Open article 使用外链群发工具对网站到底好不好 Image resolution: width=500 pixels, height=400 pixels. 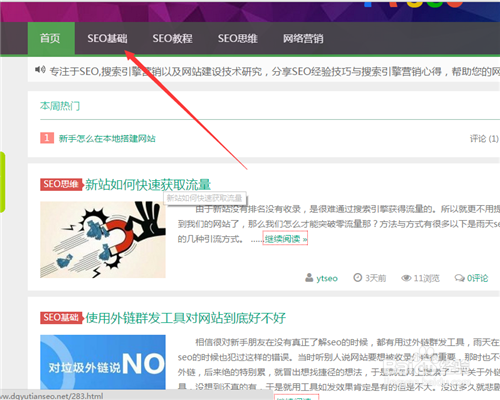[185, 318]
